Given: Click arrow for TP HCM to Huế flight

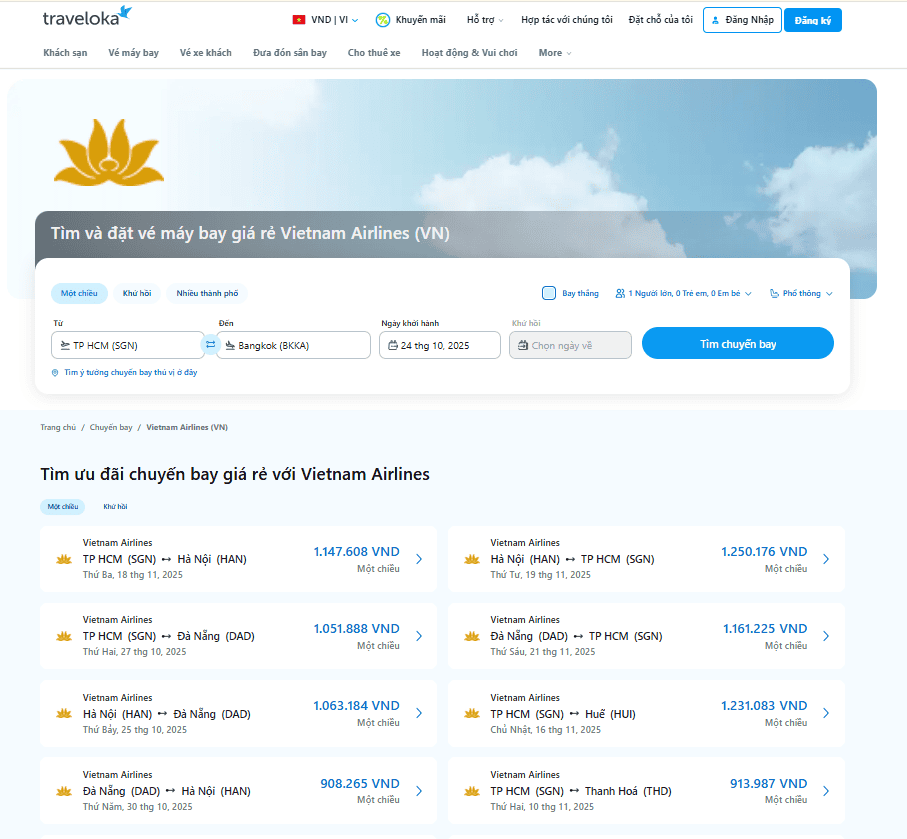Looking at the screenshot, I should tap(826, 714).
